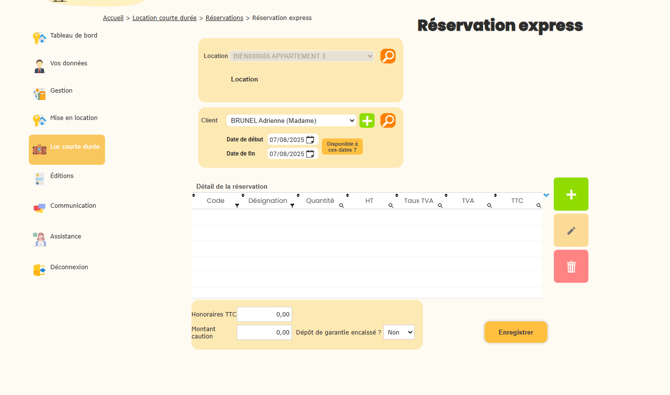Click Déconnexion to log out
Viewport: 670px width, 395px height.
(69, 267)
